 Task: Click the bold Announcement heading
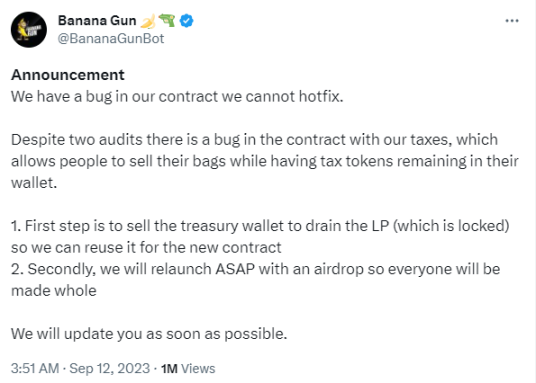(68, 75)
